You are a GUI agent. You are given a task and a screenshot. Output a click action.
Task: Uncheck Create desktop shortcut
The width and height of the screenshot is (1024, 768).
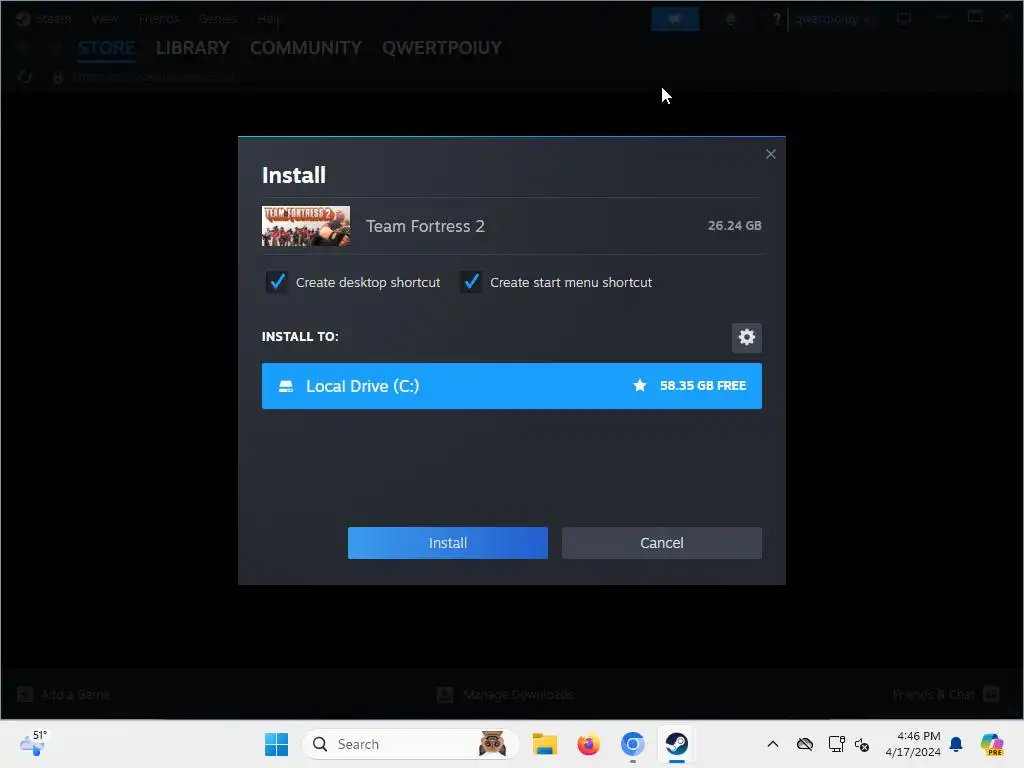[x=277, y=282]
